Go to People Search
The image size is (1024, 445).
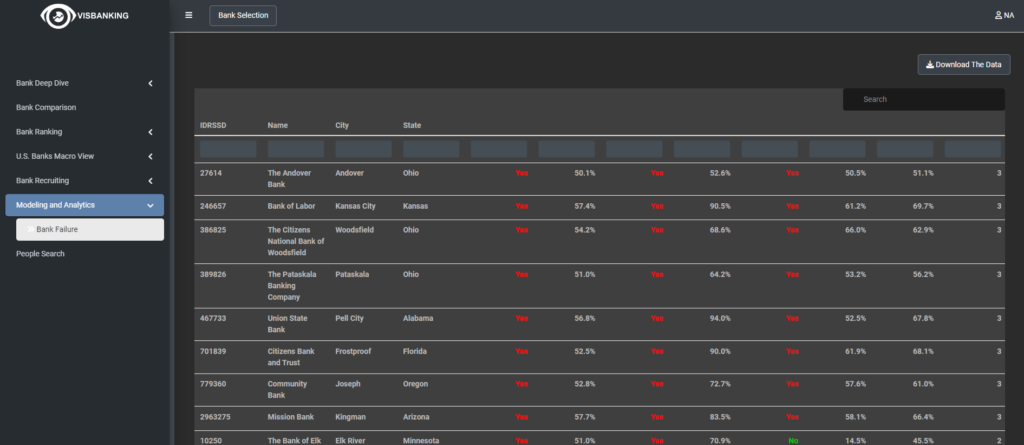click(x=40, y=254)
